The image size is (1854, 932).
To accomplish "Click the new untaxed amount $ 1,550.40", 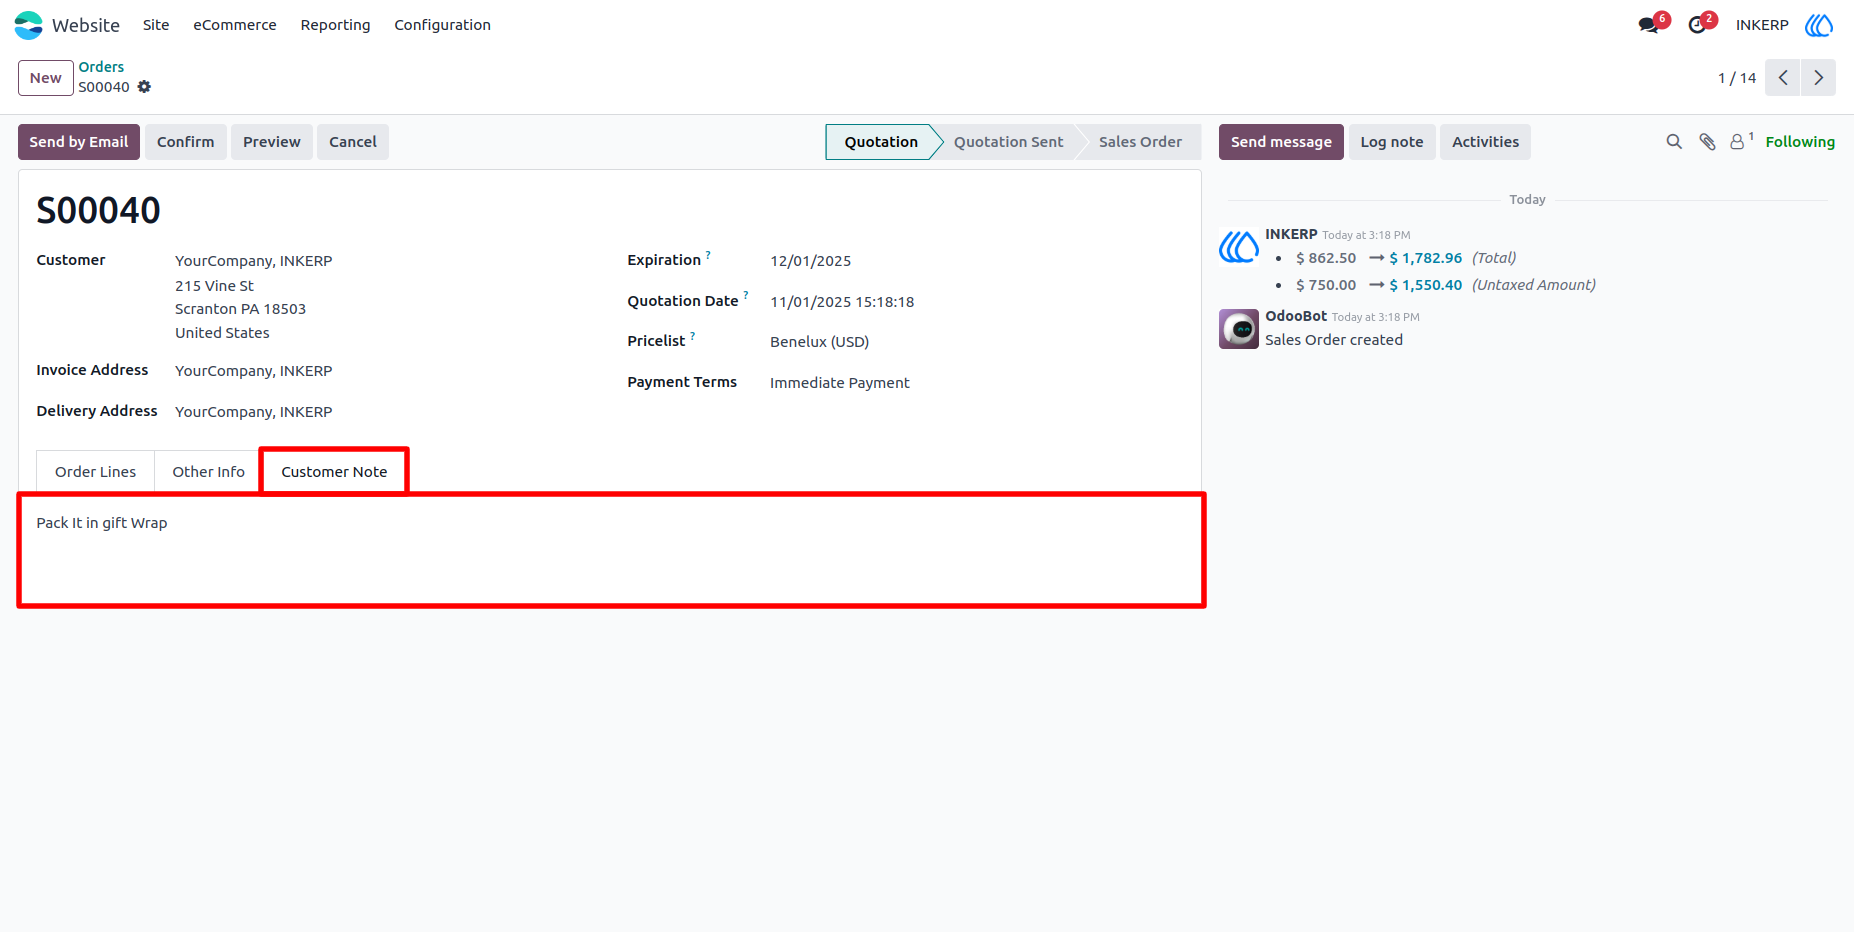I will (1425, 285).
